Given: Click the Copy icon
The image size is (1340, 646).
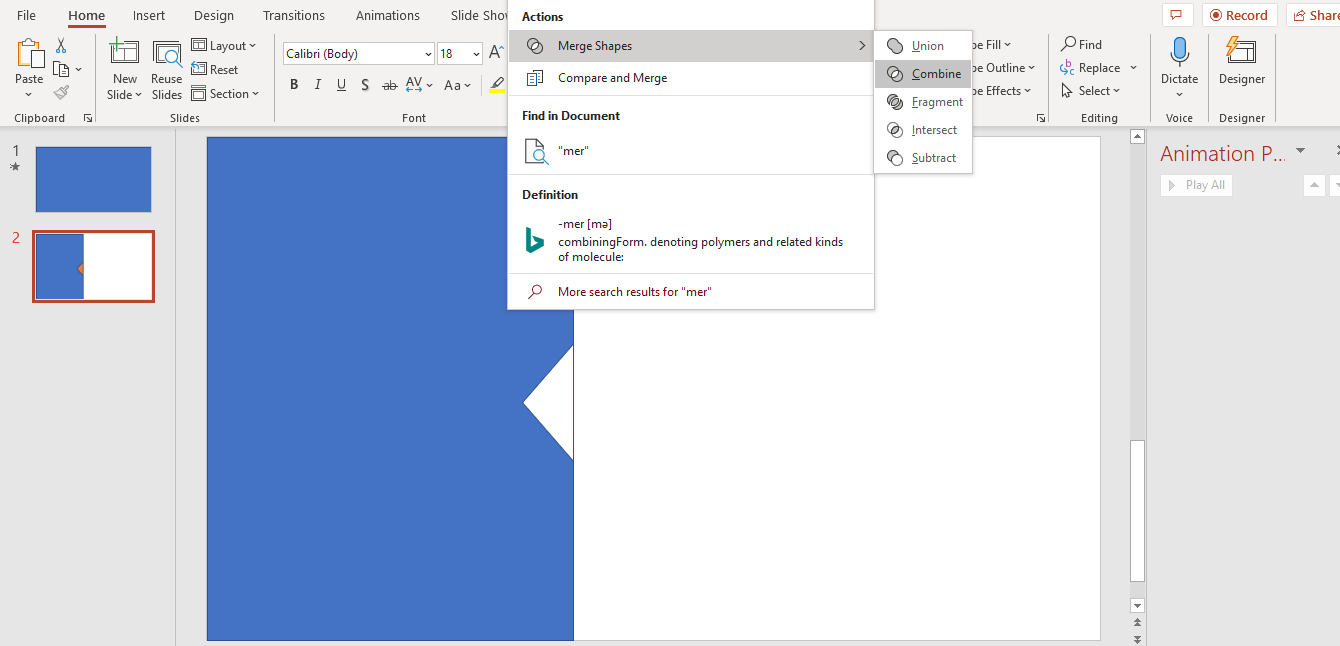Looking at the screenshot, I should coord(61,69).
